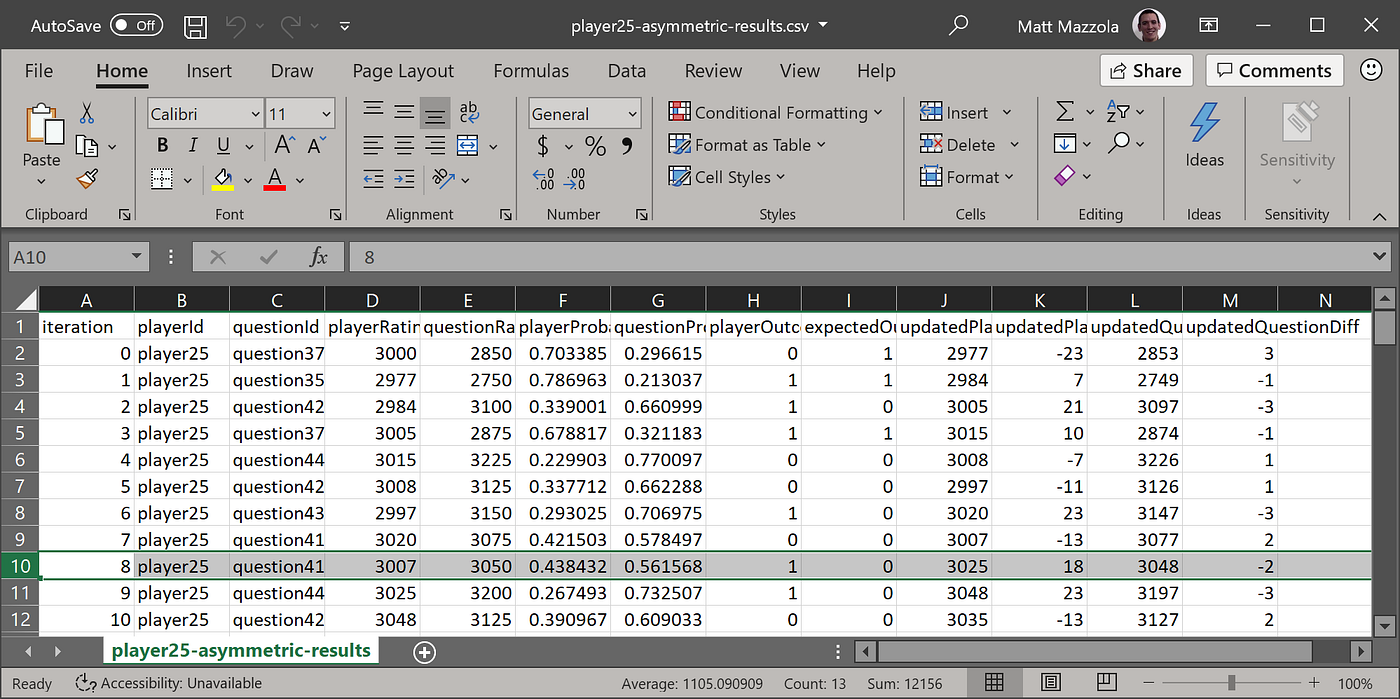Apply the yellow fill color swatch
The width and height of the screenshot is (1400, 699).
(x=222, y=180)
